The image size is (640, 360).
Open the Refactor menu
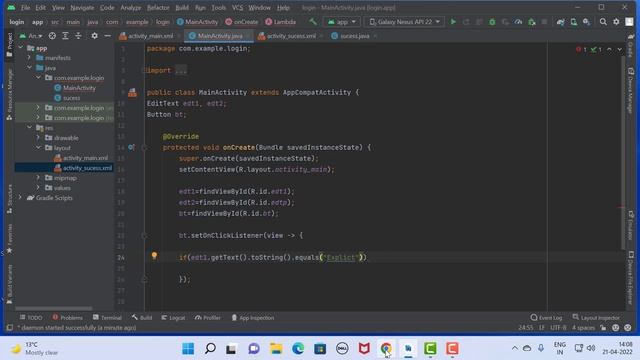(158, 8)
